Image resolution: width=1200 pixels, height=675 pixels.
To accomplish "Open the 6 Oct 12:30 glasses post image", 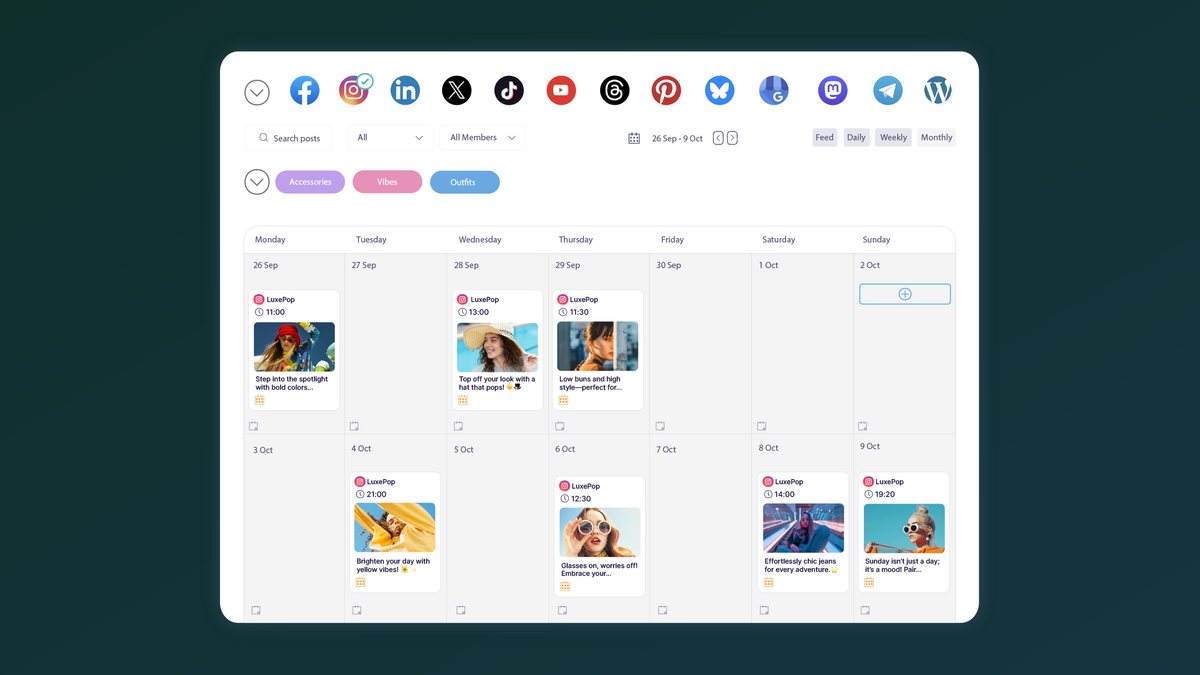I will click(x=600, y=533).
